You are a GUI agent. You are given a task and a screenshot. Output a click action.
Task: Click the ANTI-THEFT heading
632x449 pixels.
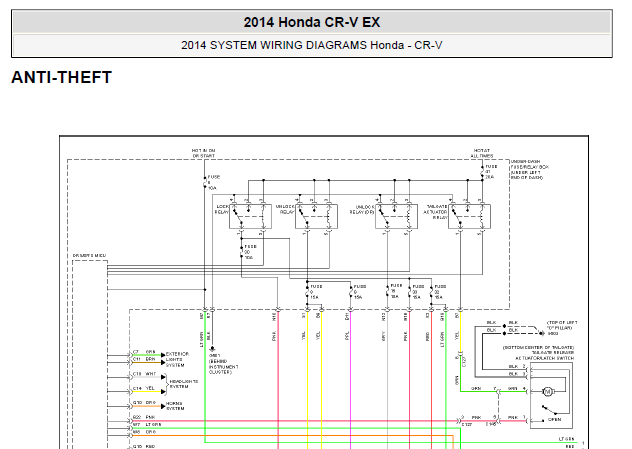(61, 77)
